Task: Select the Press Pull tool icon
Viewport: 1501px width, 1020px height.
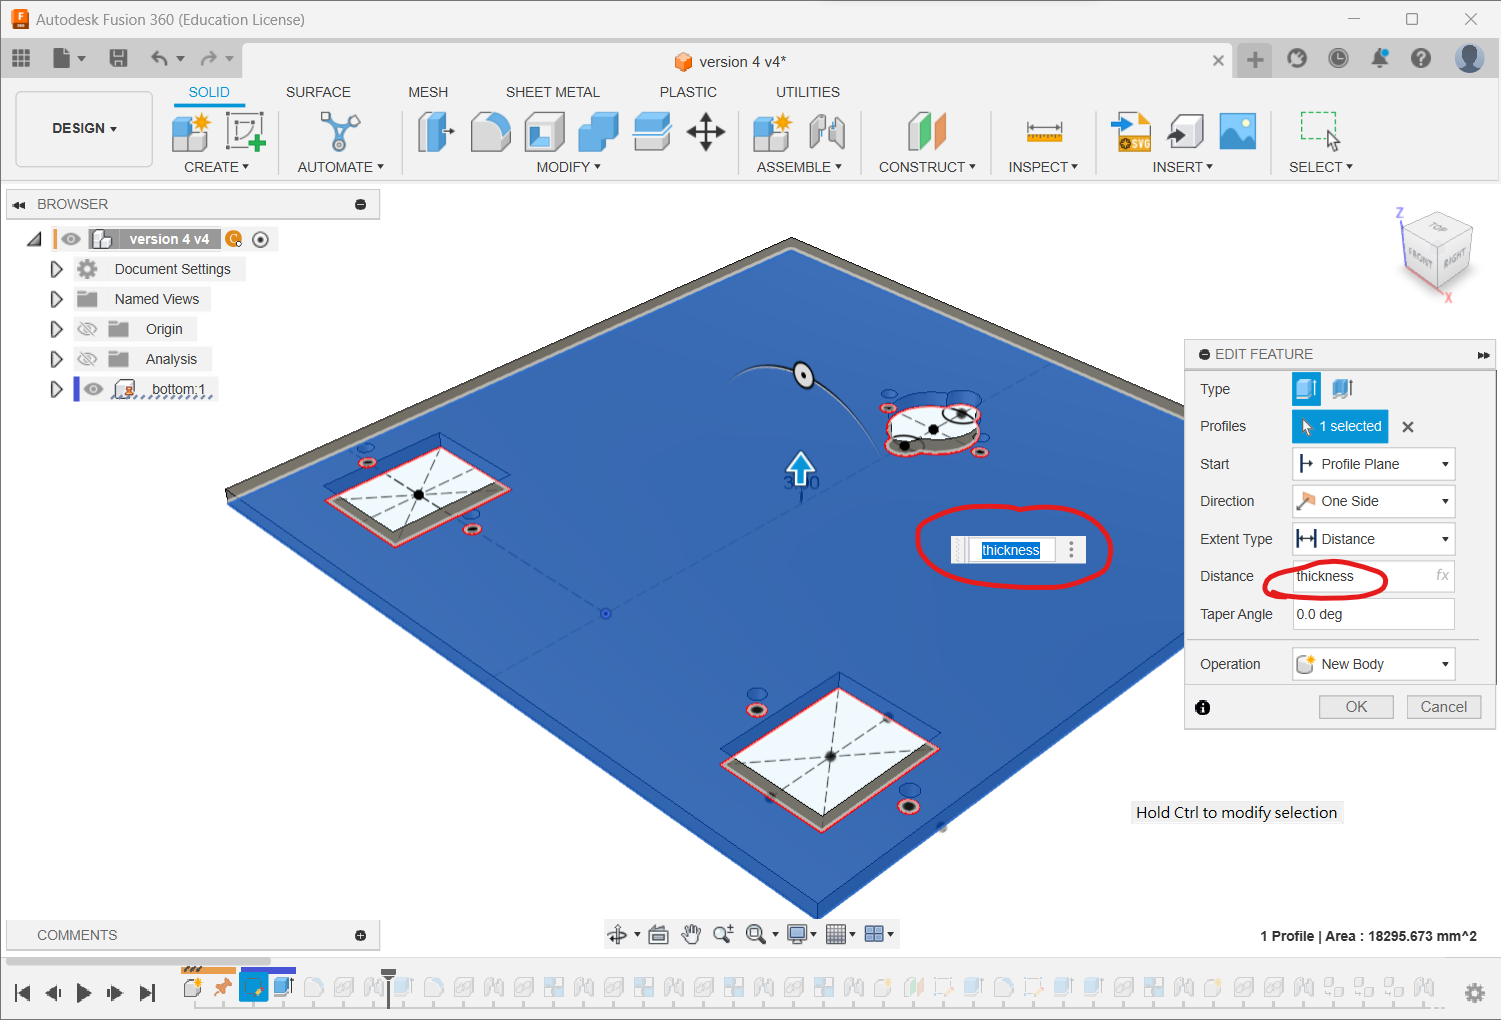Action: [x=435, y=132]
